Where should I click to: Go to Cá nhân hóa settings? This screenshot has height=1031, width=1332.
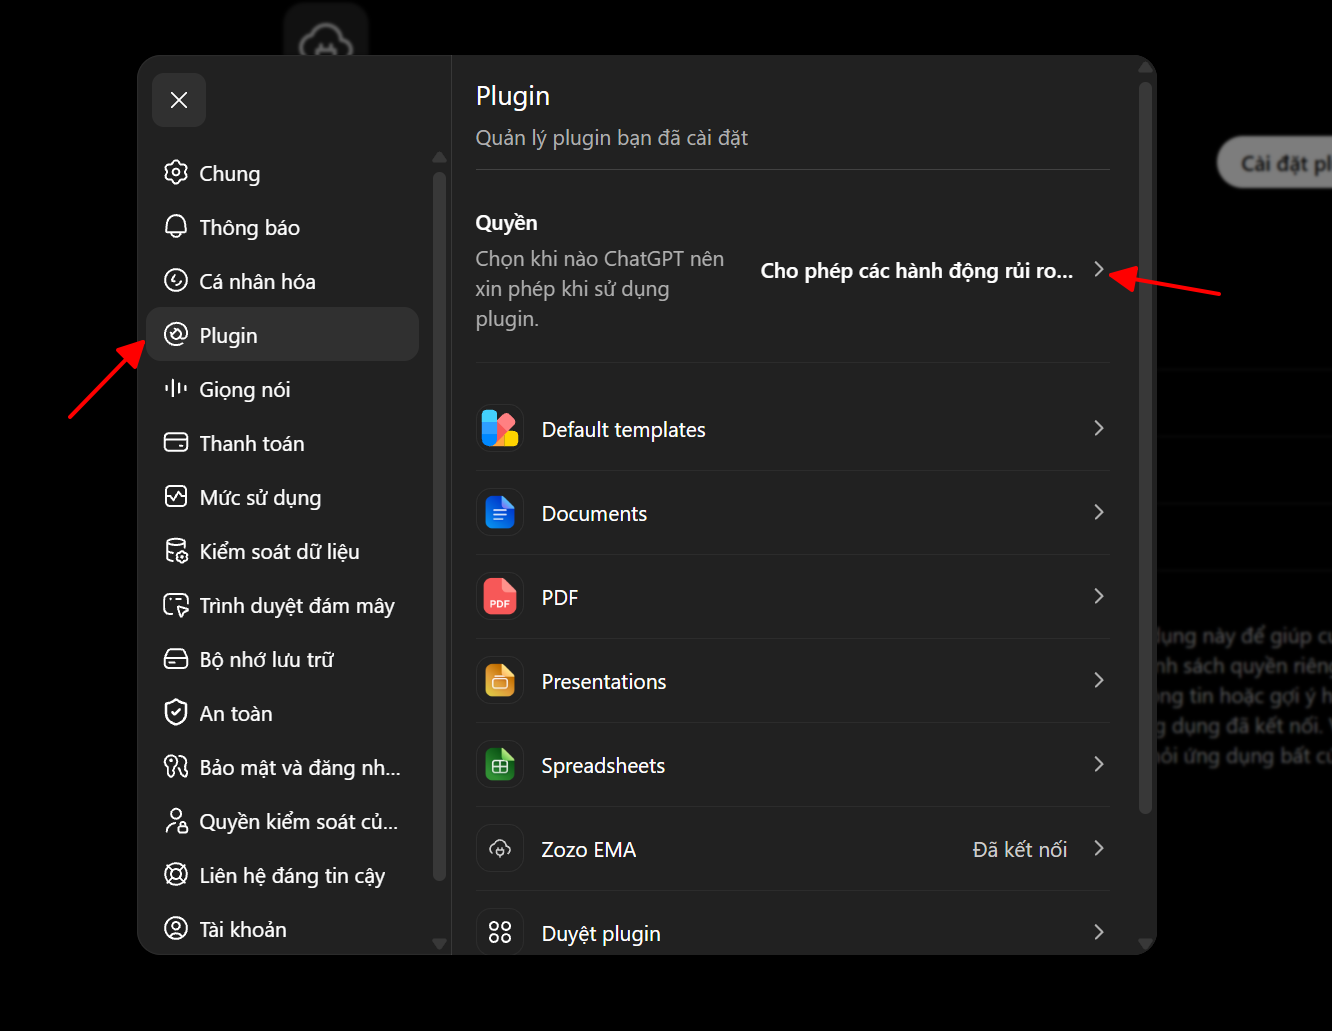point(282,281)
